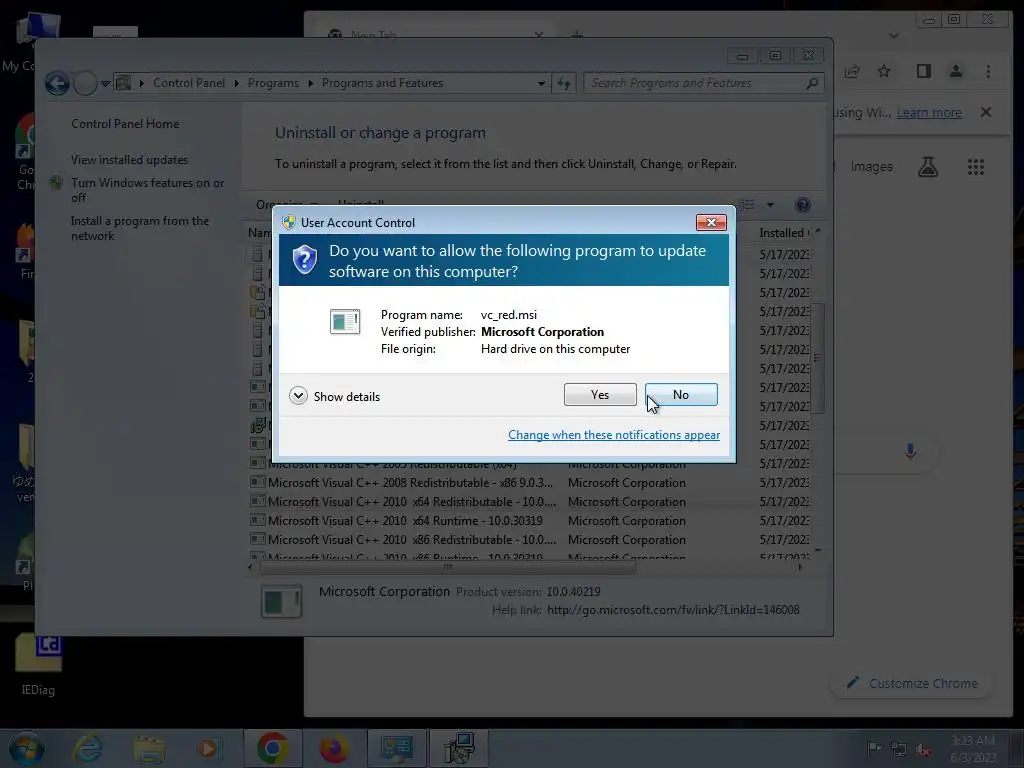Click the UAC question shield icon
This screenshot has height=768, width=1024.
pyautogui.click(x=304, y=260)
